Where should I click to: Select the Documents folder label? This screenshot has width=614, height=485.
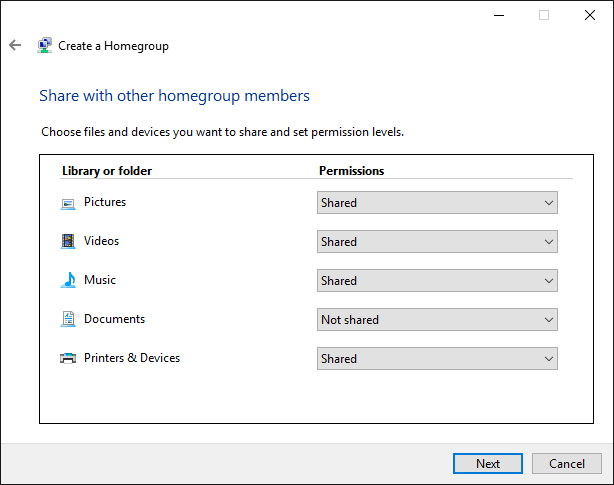pos(114,319)
